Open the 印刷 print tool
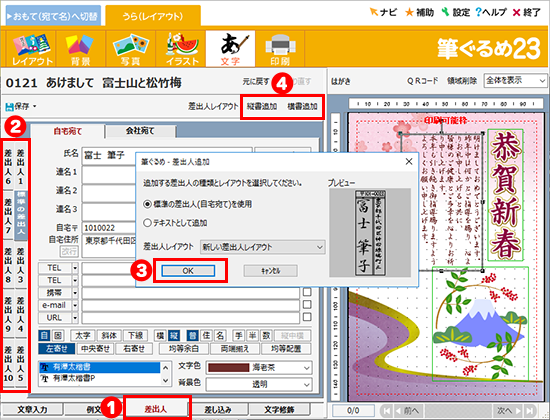Image resolution: width=550 pixels, height=420 pixels. (280, 49)
